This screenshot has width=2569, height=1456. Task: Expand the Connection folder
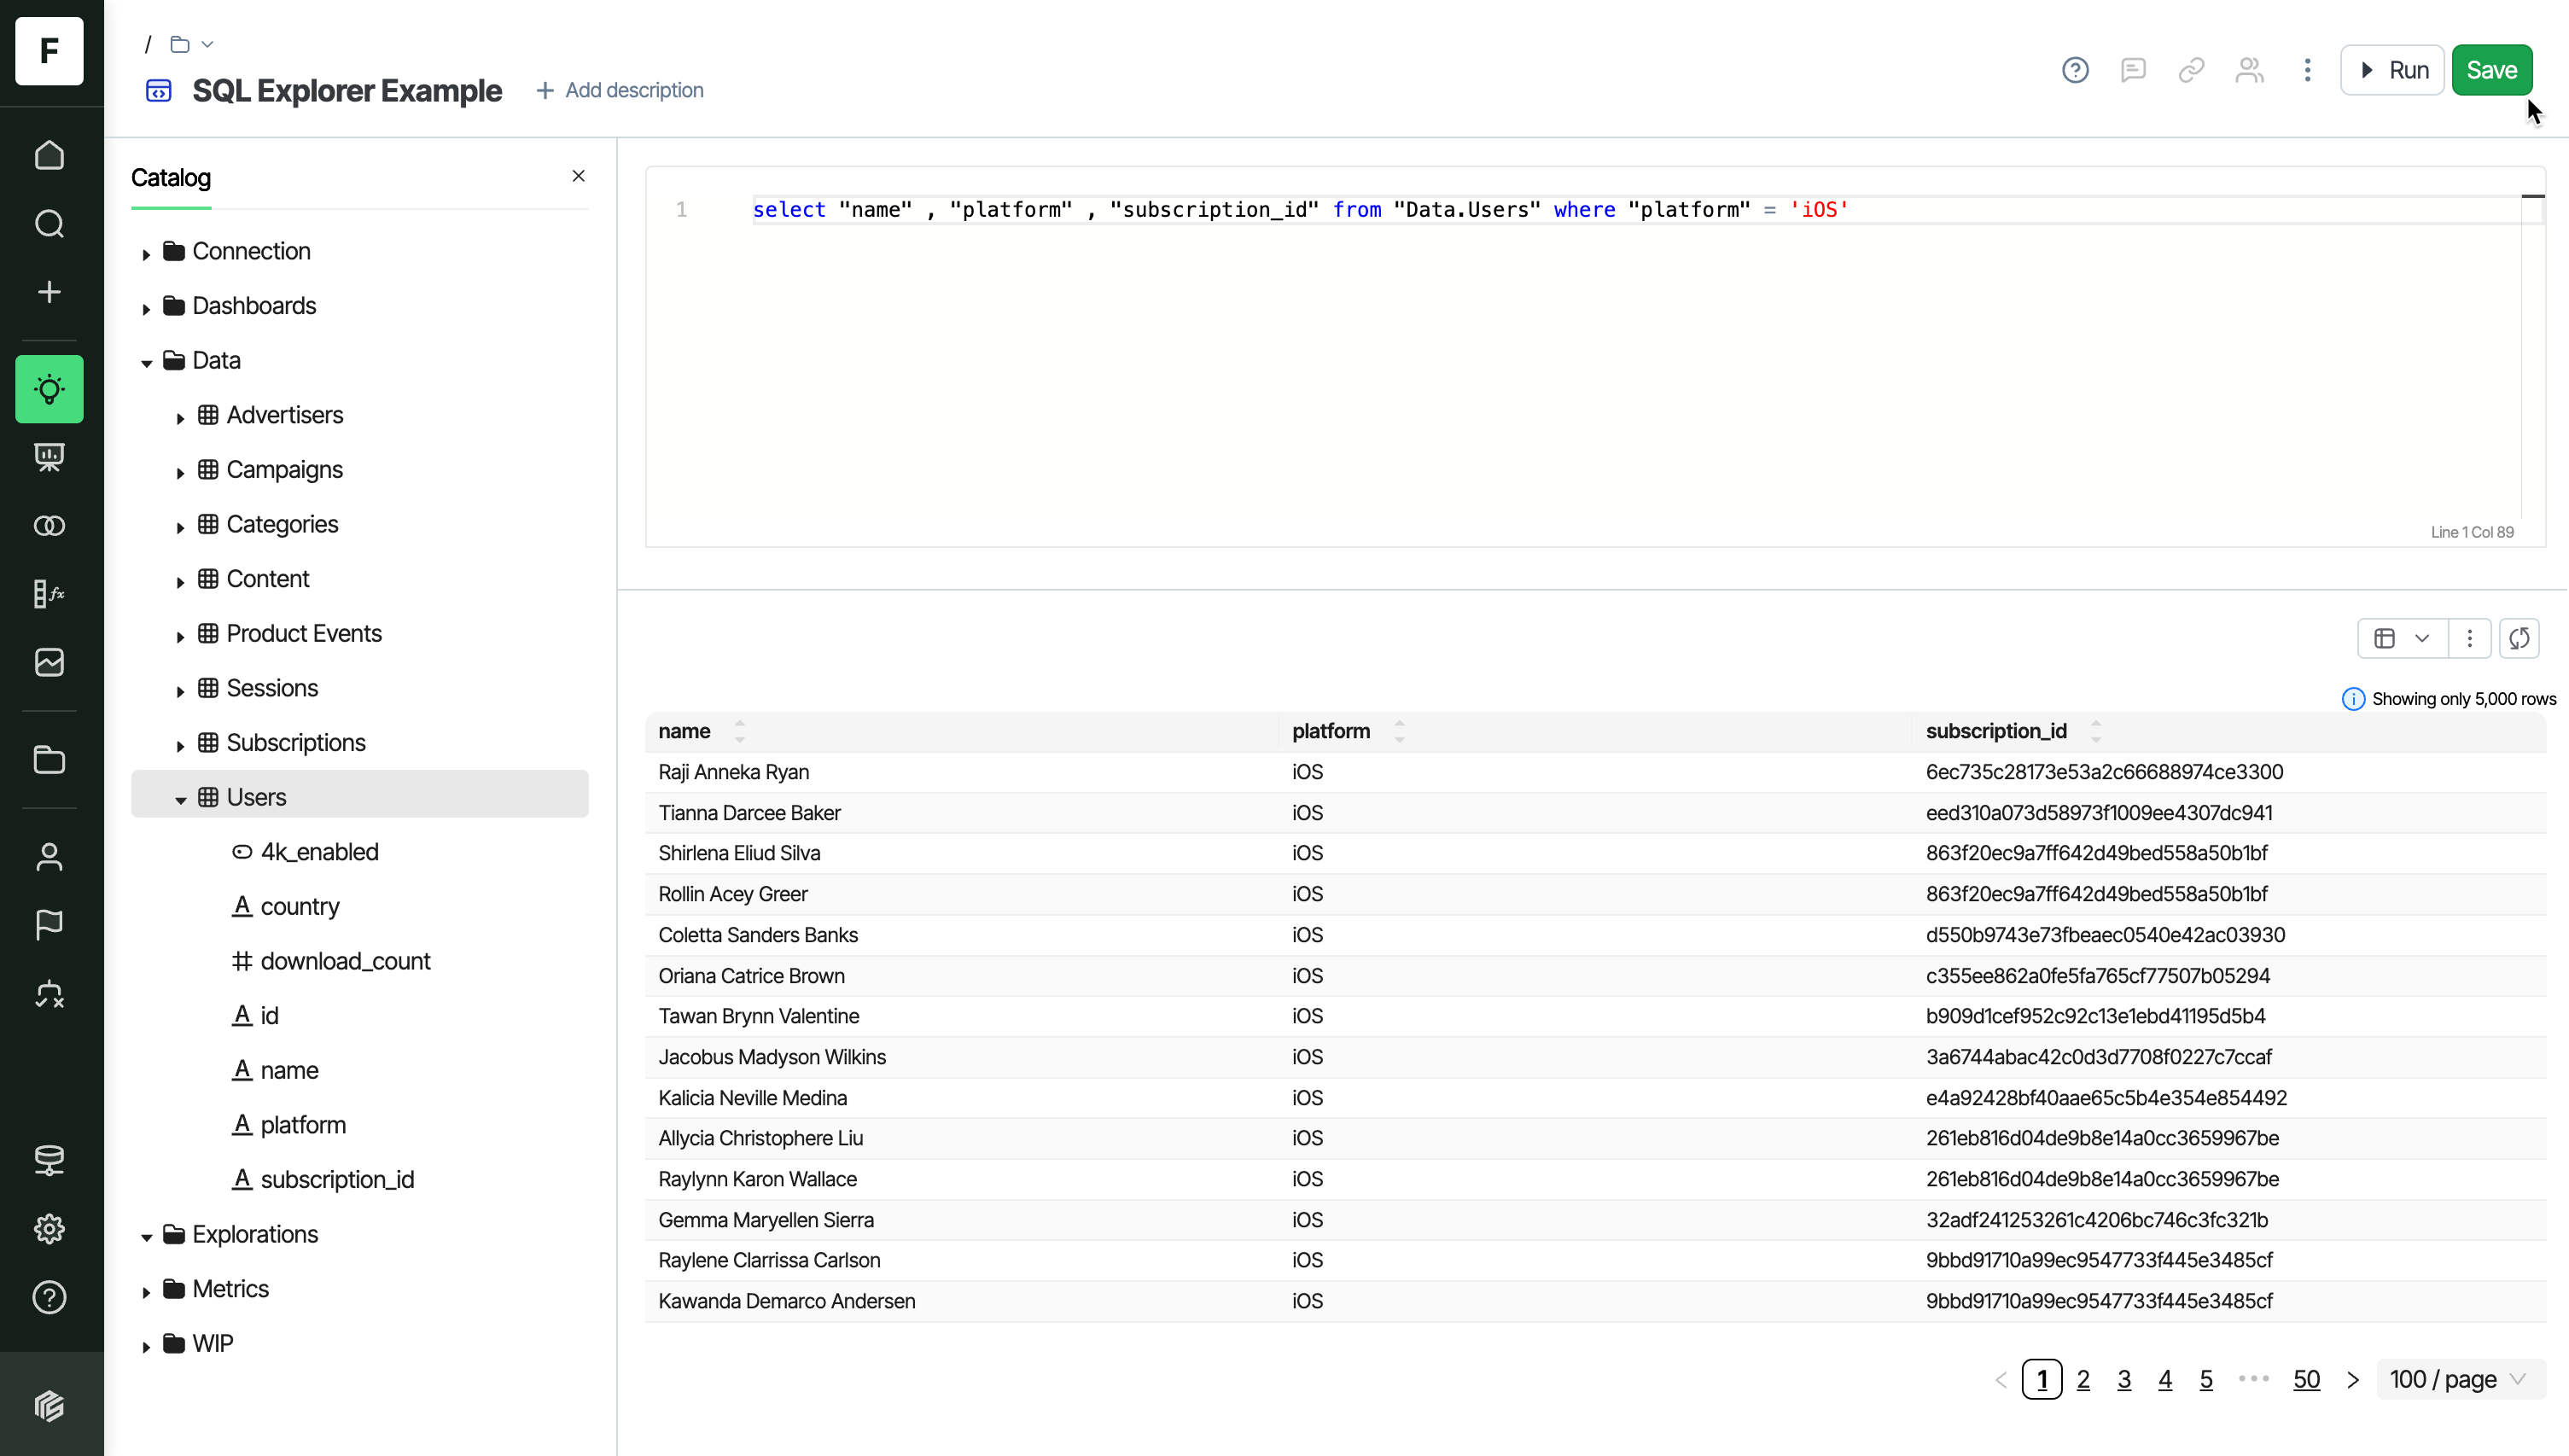click(146, 254)
